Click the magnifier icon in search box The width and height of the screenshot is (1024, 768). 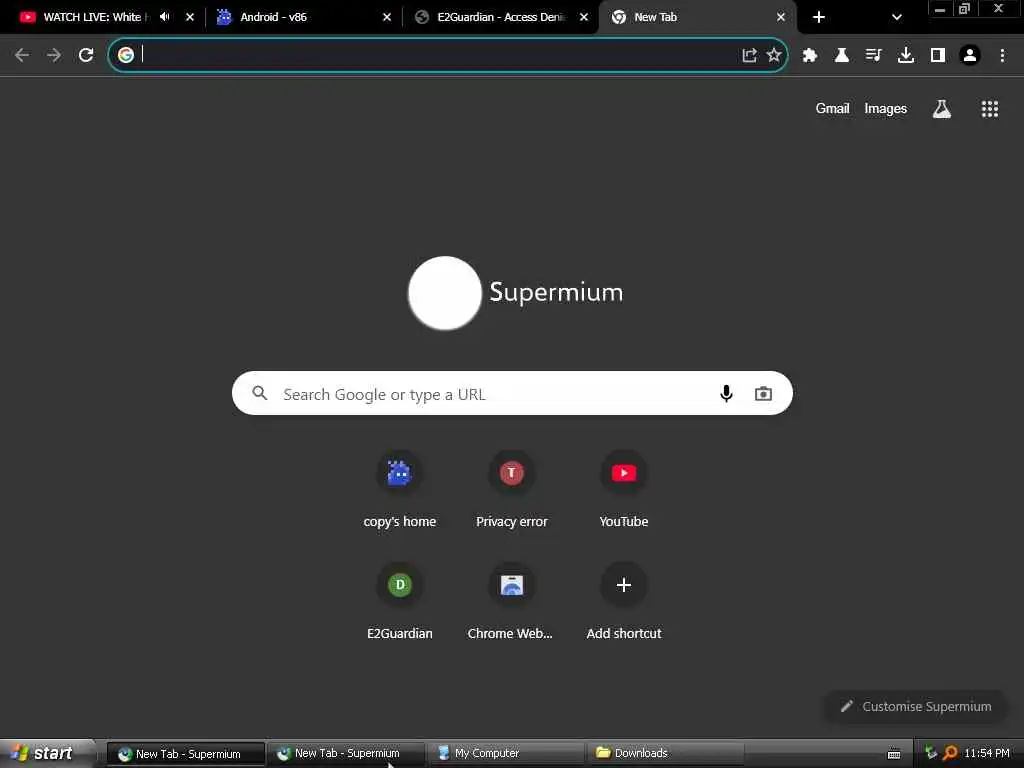(260, 393)
